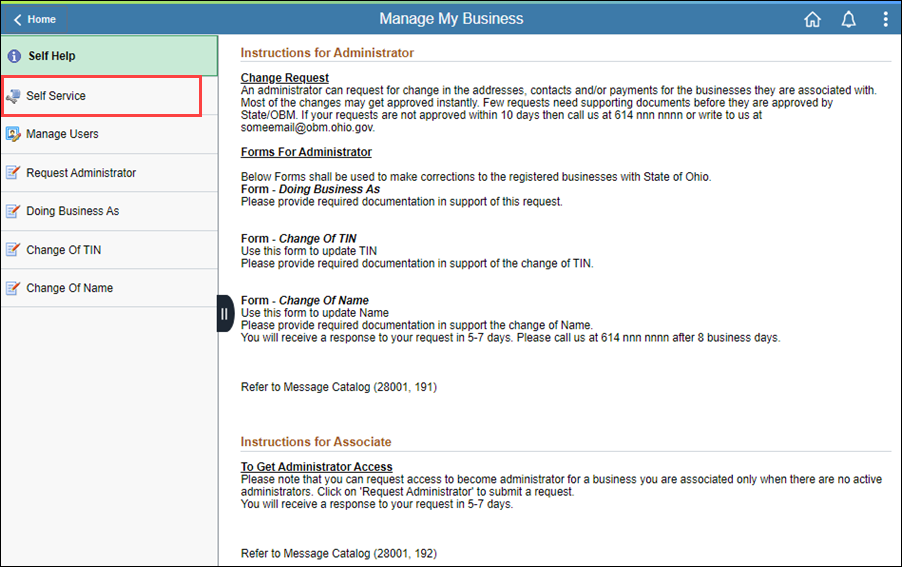The width and height of the screenshot is (902, 567).
Task: Go back using the Home button
Action: [35, 19]
